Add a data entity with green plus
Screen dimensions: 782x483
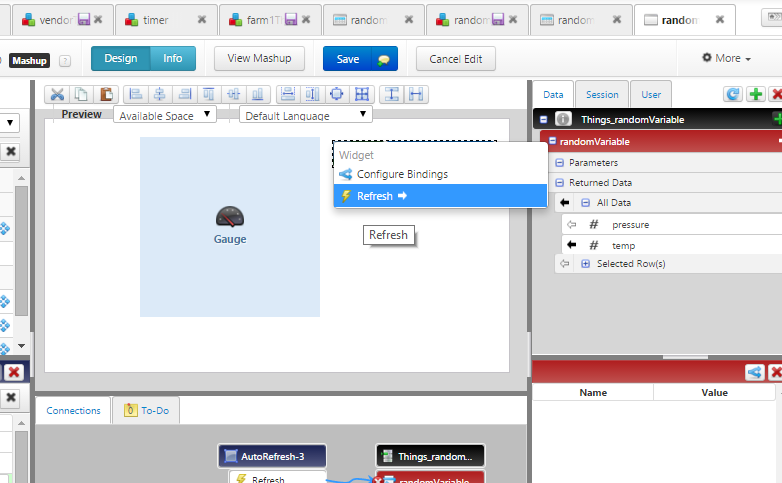click(756, 94)
